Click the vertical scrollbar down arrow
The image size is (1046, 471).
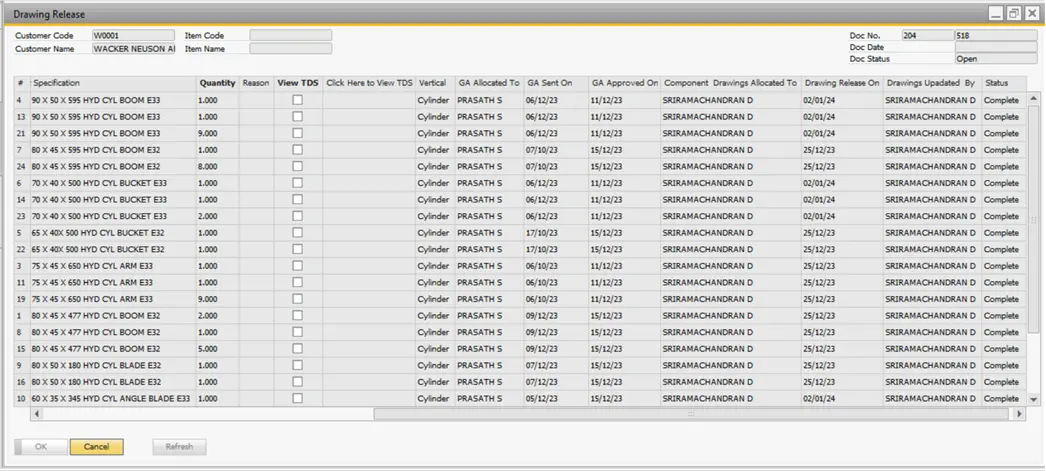pyautogui.click(x=1034, y=399)
